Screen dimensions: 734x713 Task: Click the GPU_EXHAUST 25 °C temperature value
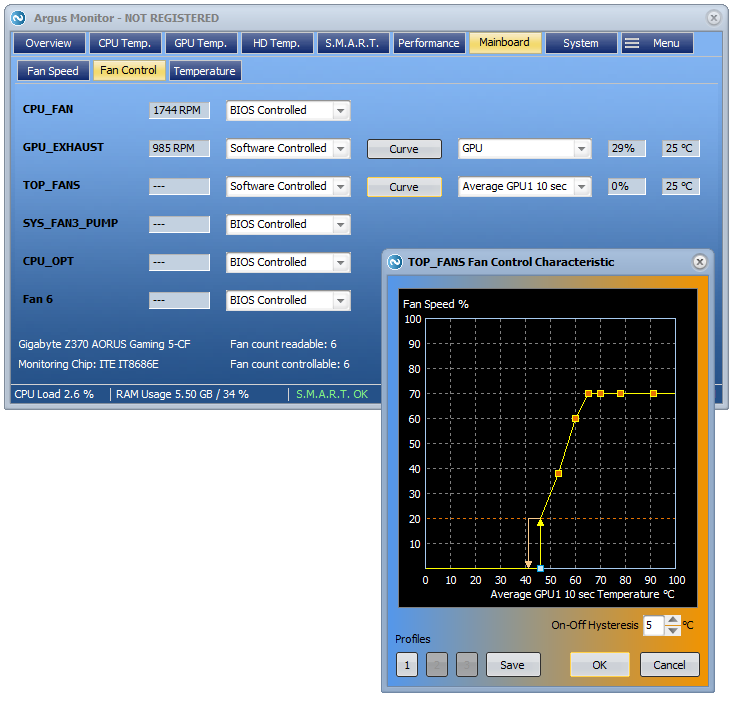(x=681, y=148)
